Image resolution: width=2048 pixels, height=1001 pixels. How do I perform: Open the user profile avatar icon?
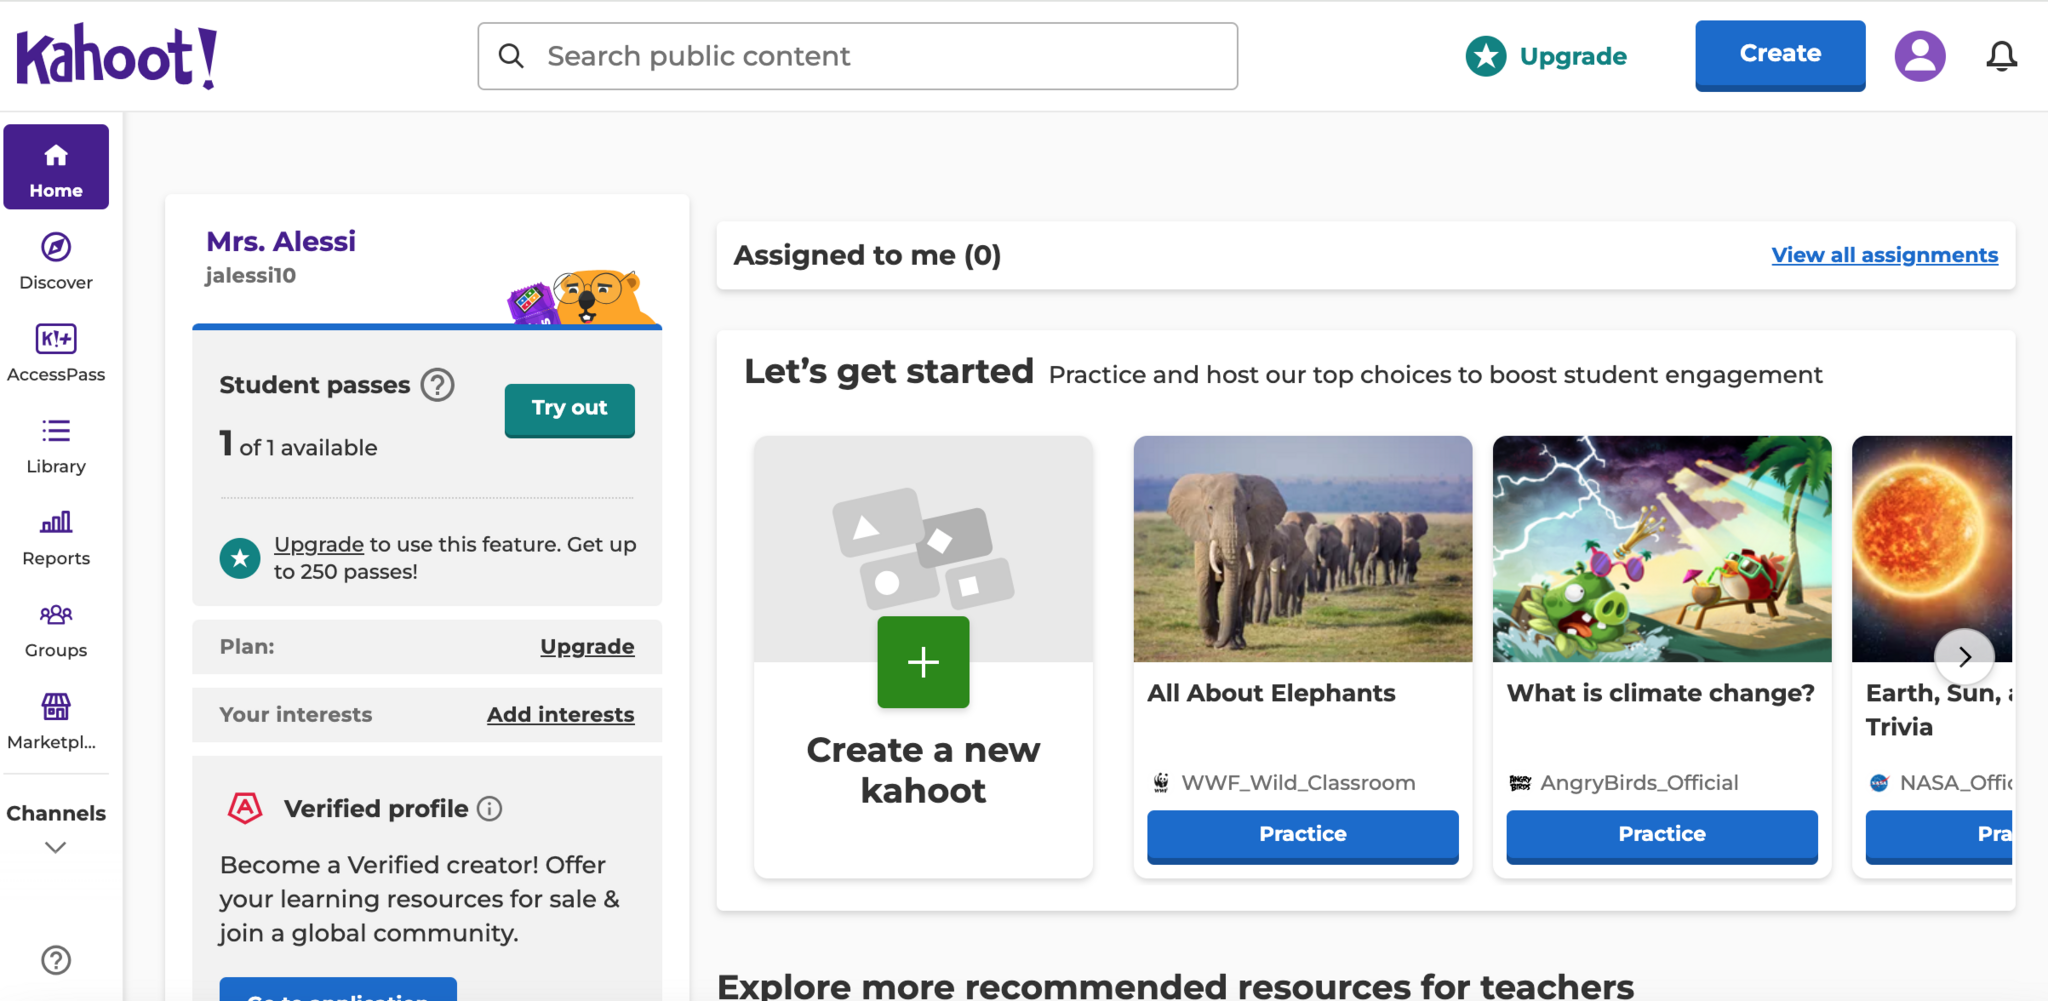point(1919,56)
